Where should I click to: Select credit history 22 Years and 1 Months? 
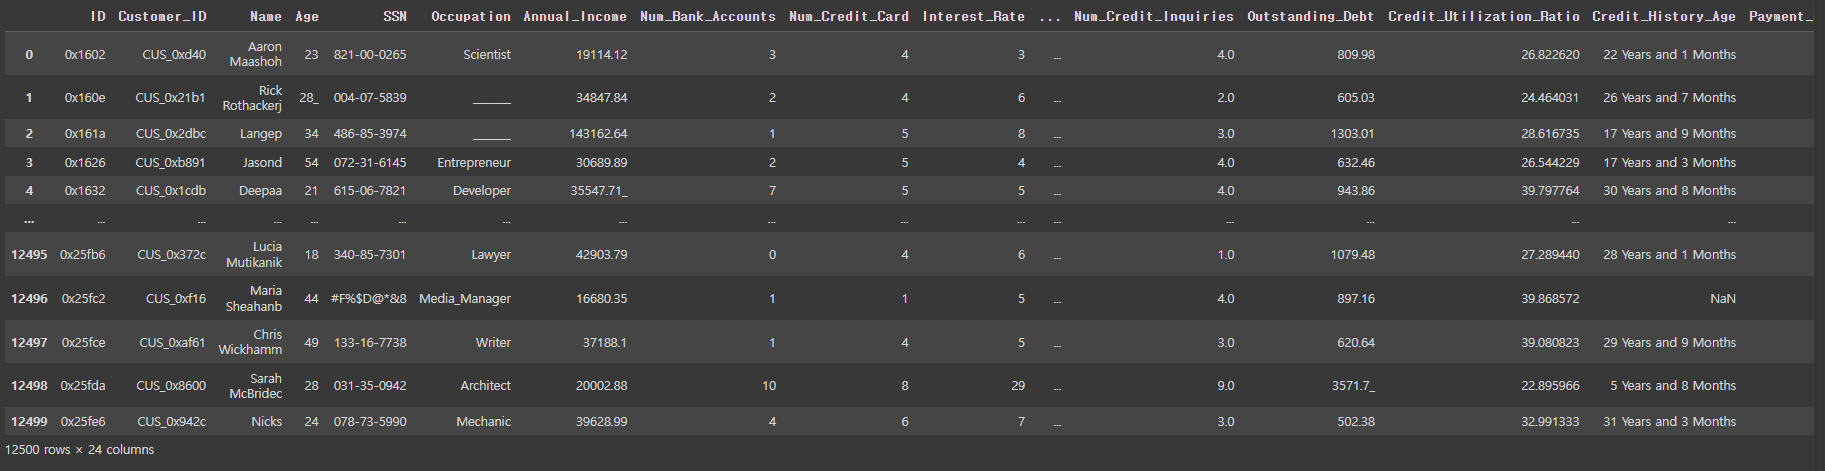1670,55
